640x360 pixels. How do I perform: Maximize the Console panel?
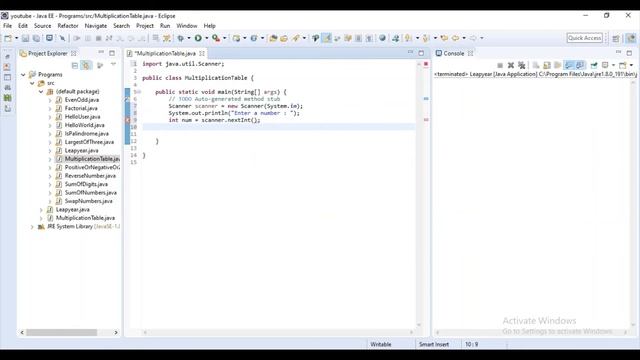(629, 53)
